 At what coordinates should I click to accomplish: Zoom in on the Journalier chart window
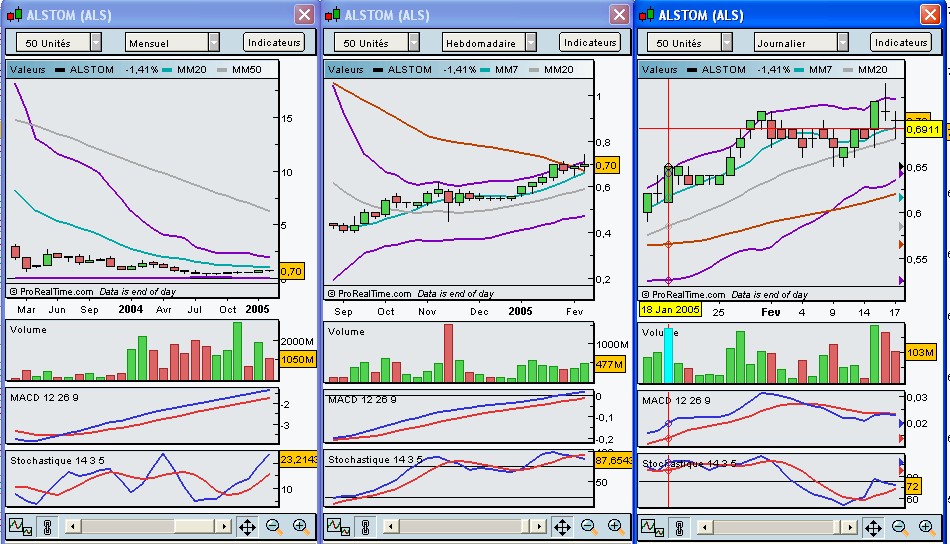[x=926, y=528]
